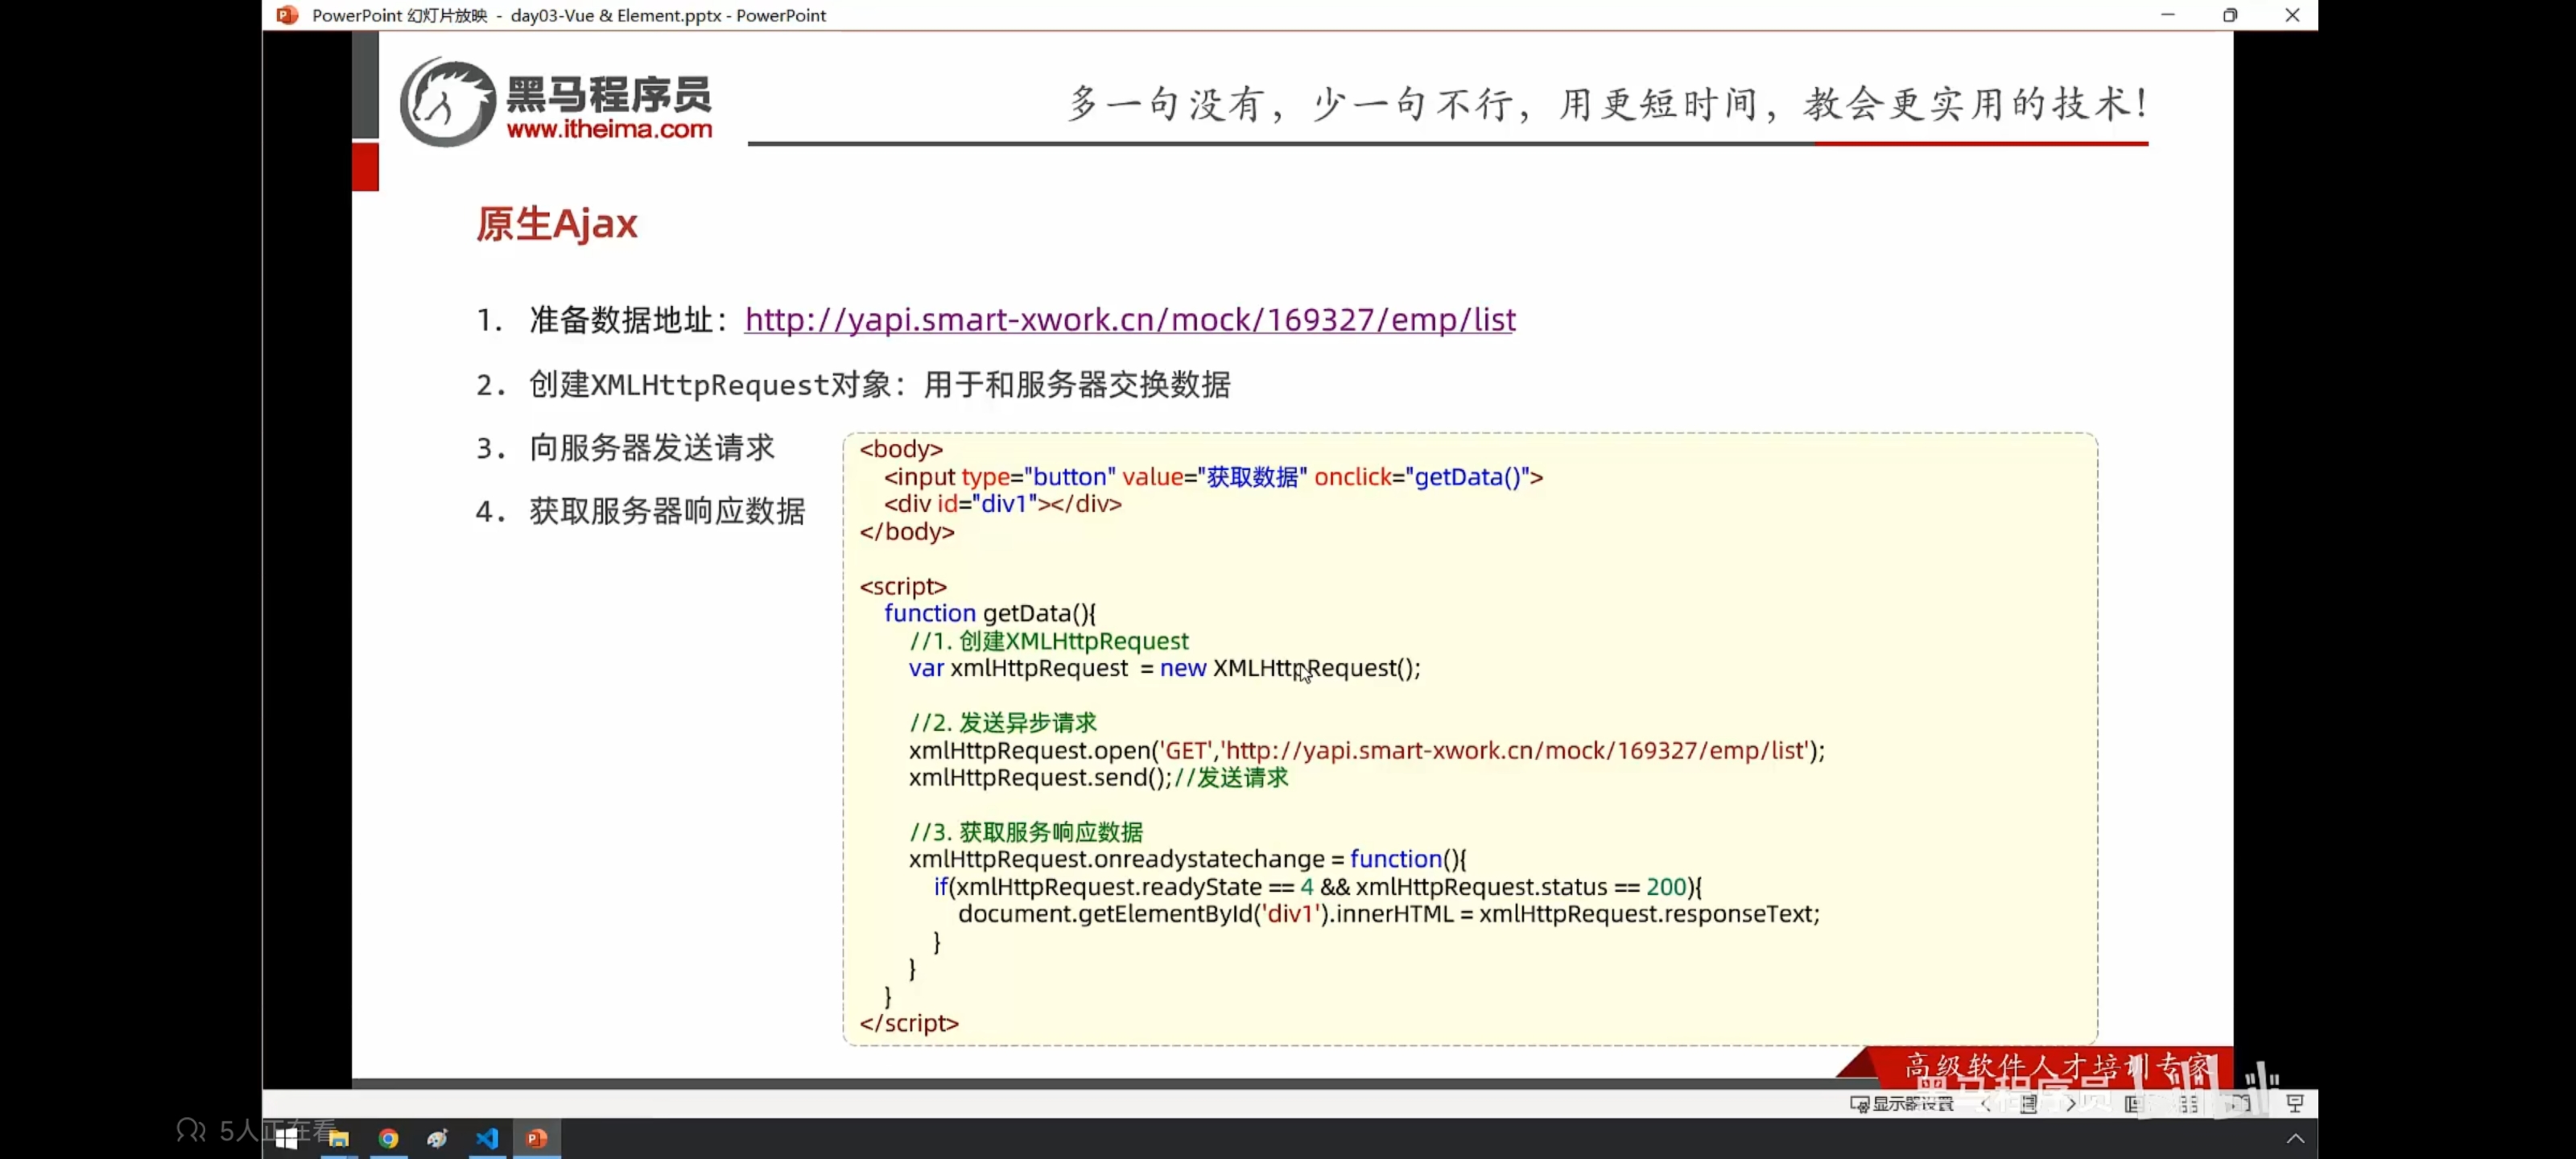Screen dimensions: 2576x1159
Task: Advance to the next slide arrow
Action: pos(2071,1103)
